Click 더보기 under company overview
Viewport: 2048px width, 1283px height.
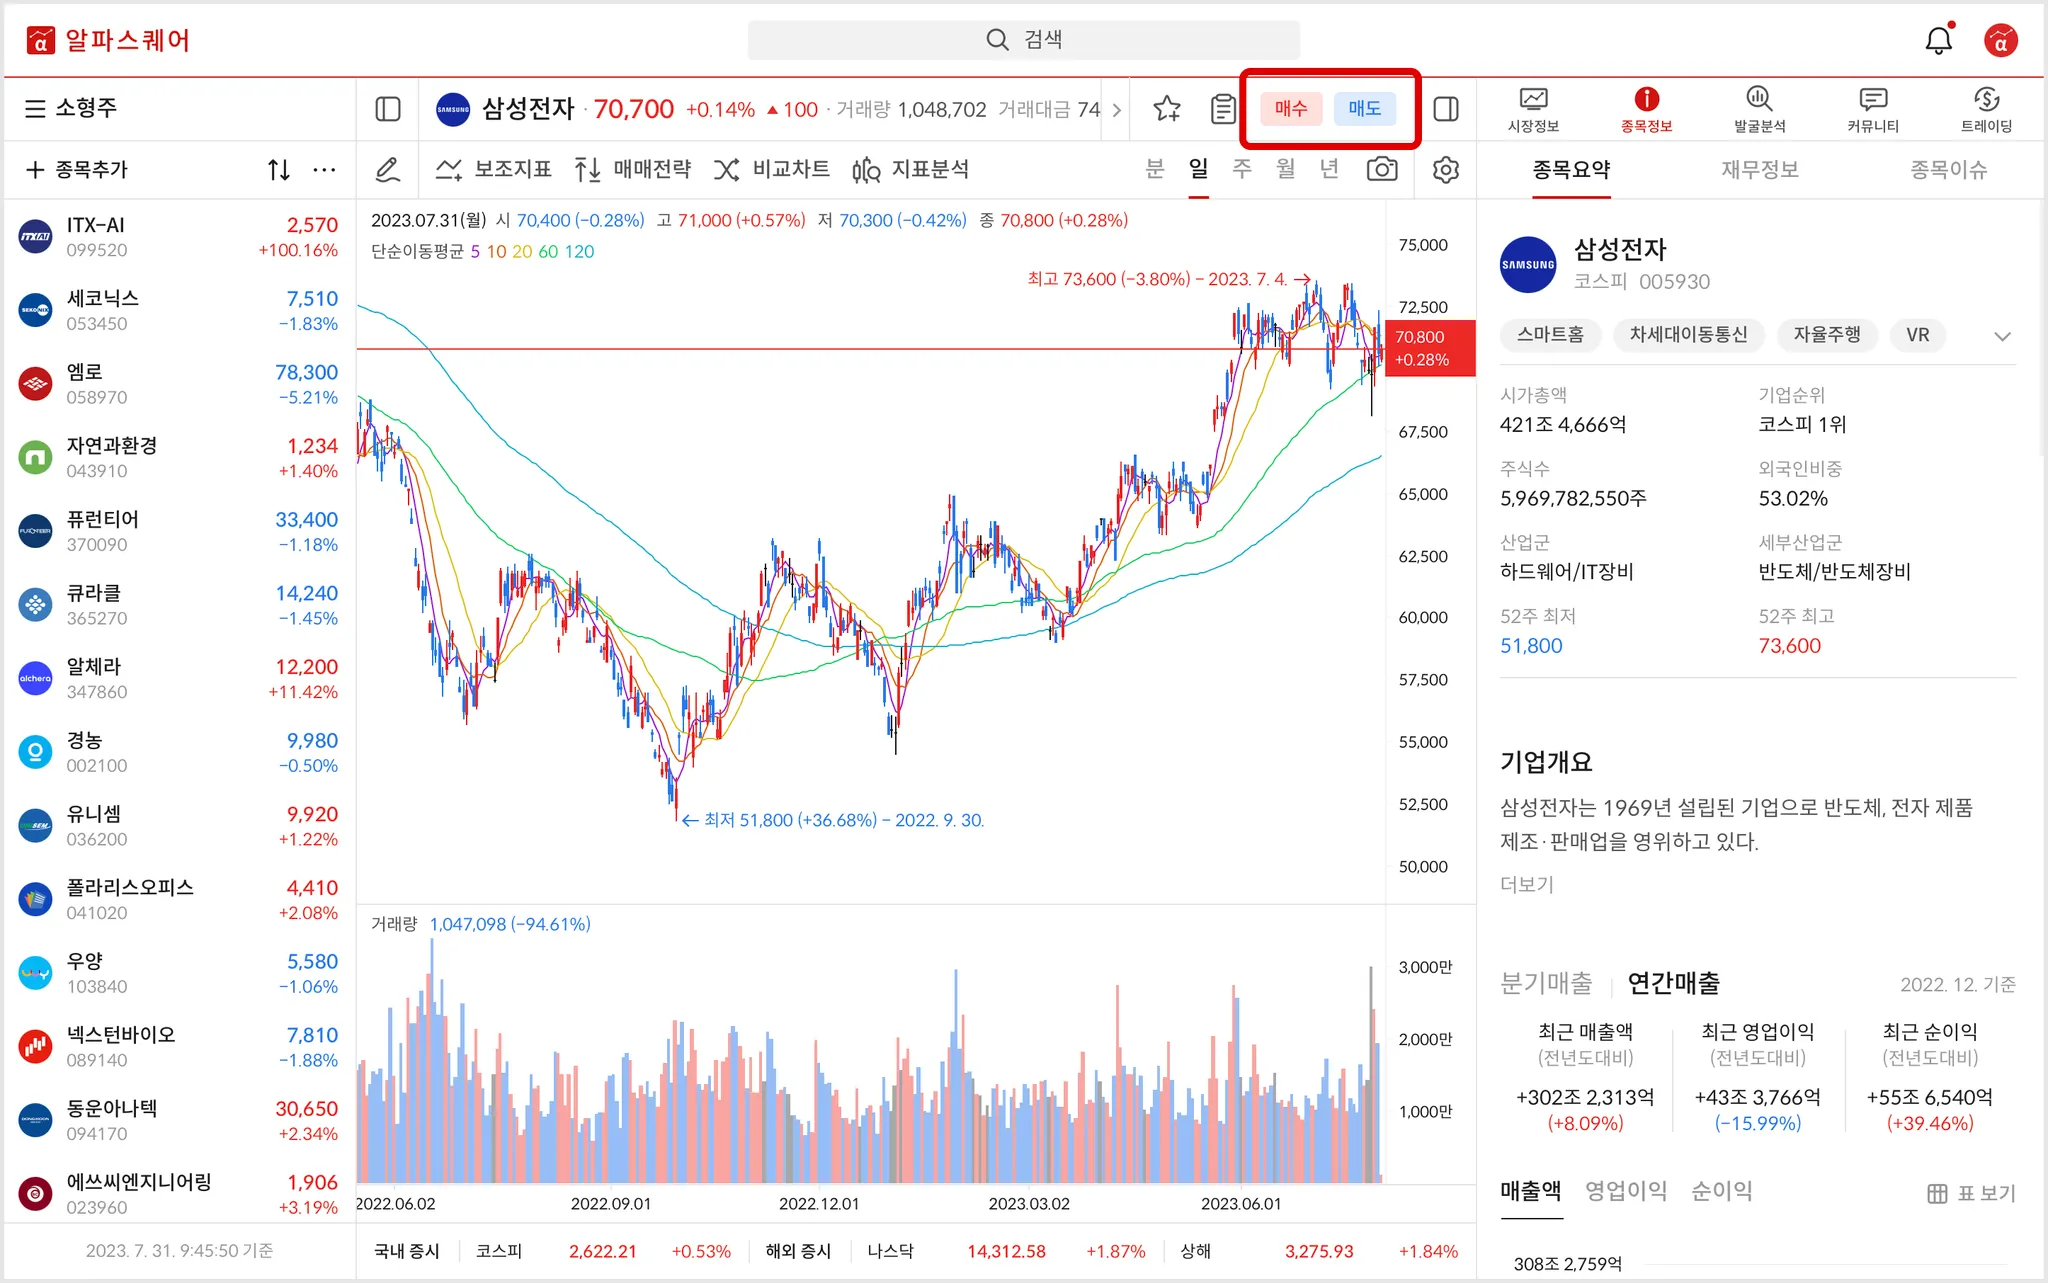coord(1526,884)
